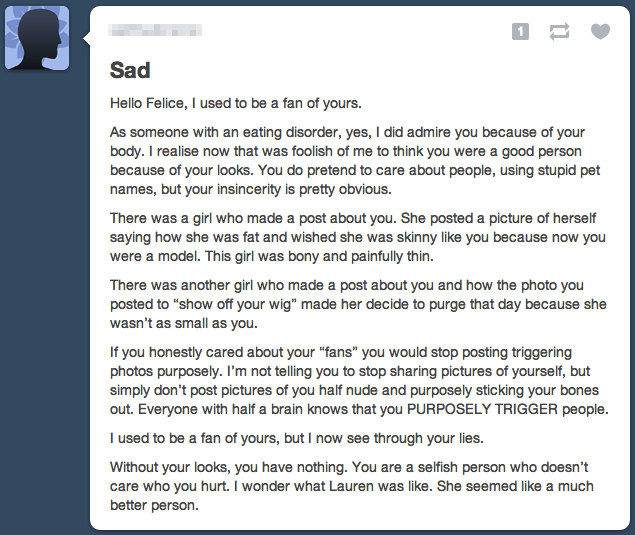Click the capitalized words "PURPOSELY TRIGGER"
The height and width of the screenshot is (535, 635).
click(x=482, y=409)
